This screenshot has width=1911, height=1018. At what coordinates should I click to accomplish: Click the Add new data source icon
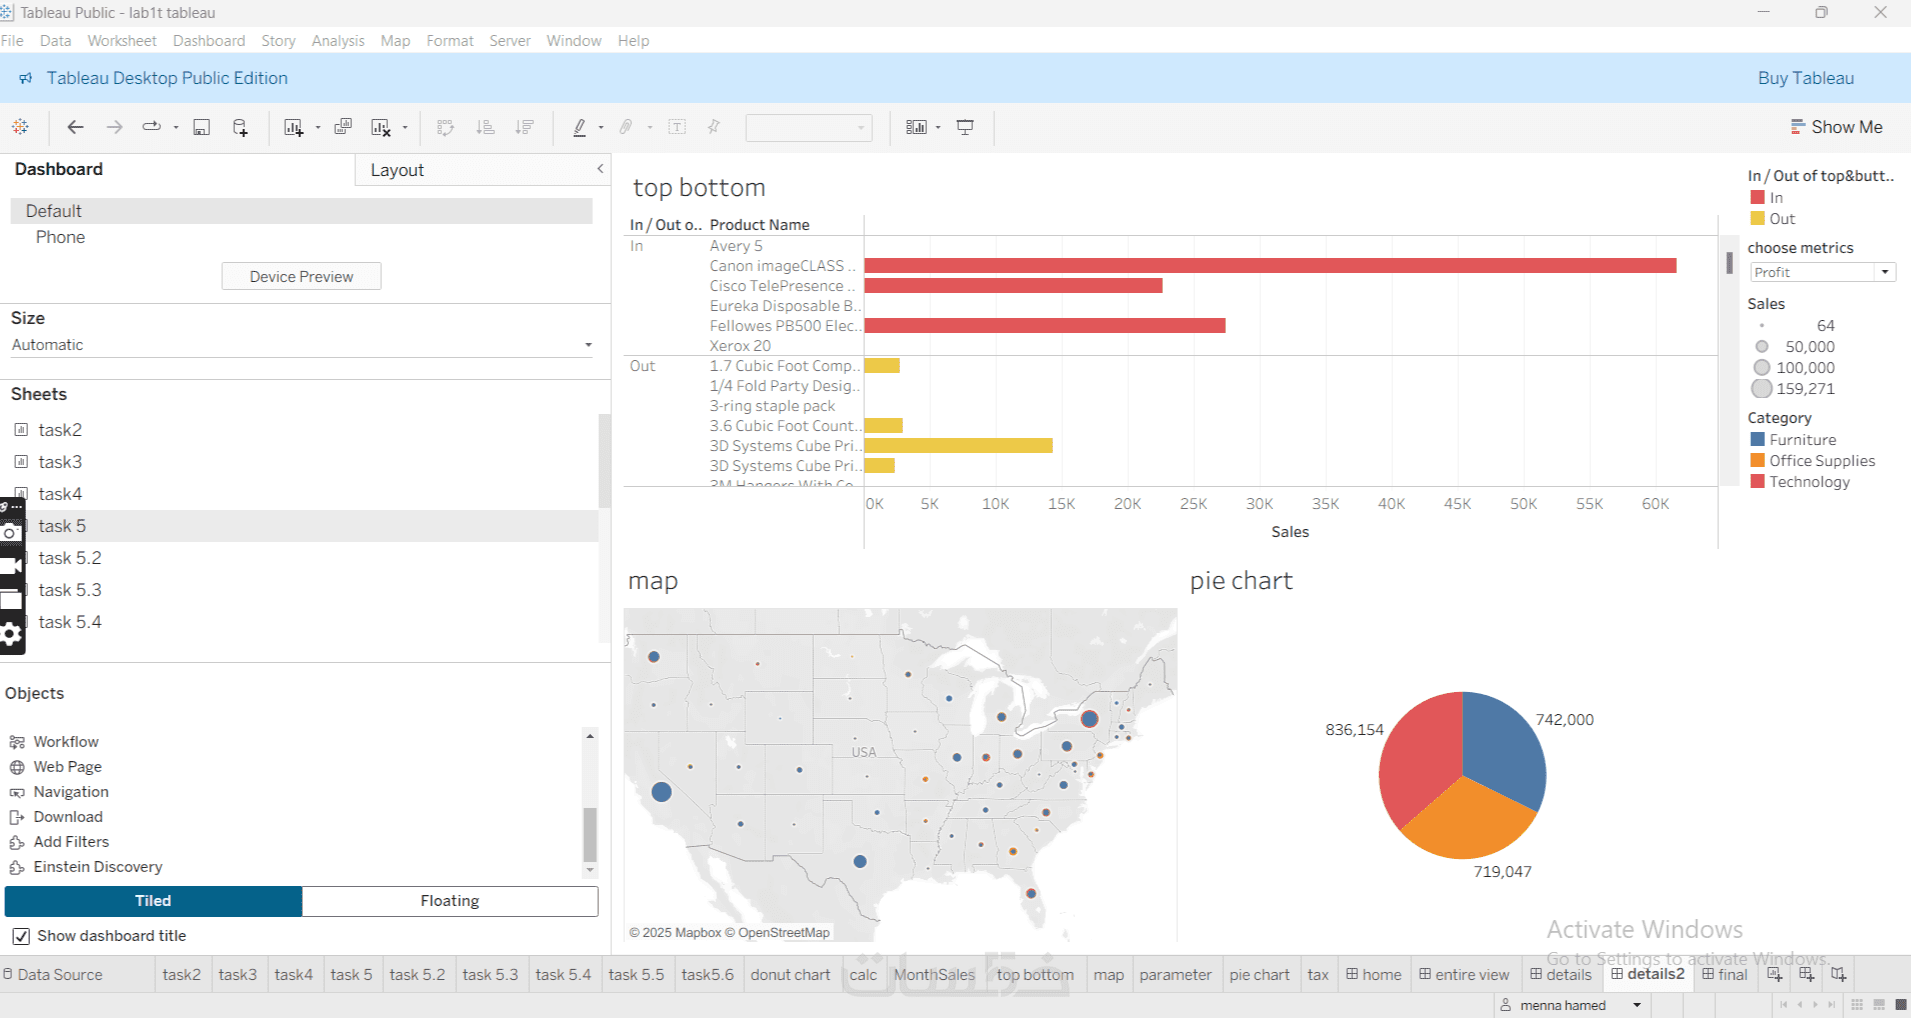[240, 127]
